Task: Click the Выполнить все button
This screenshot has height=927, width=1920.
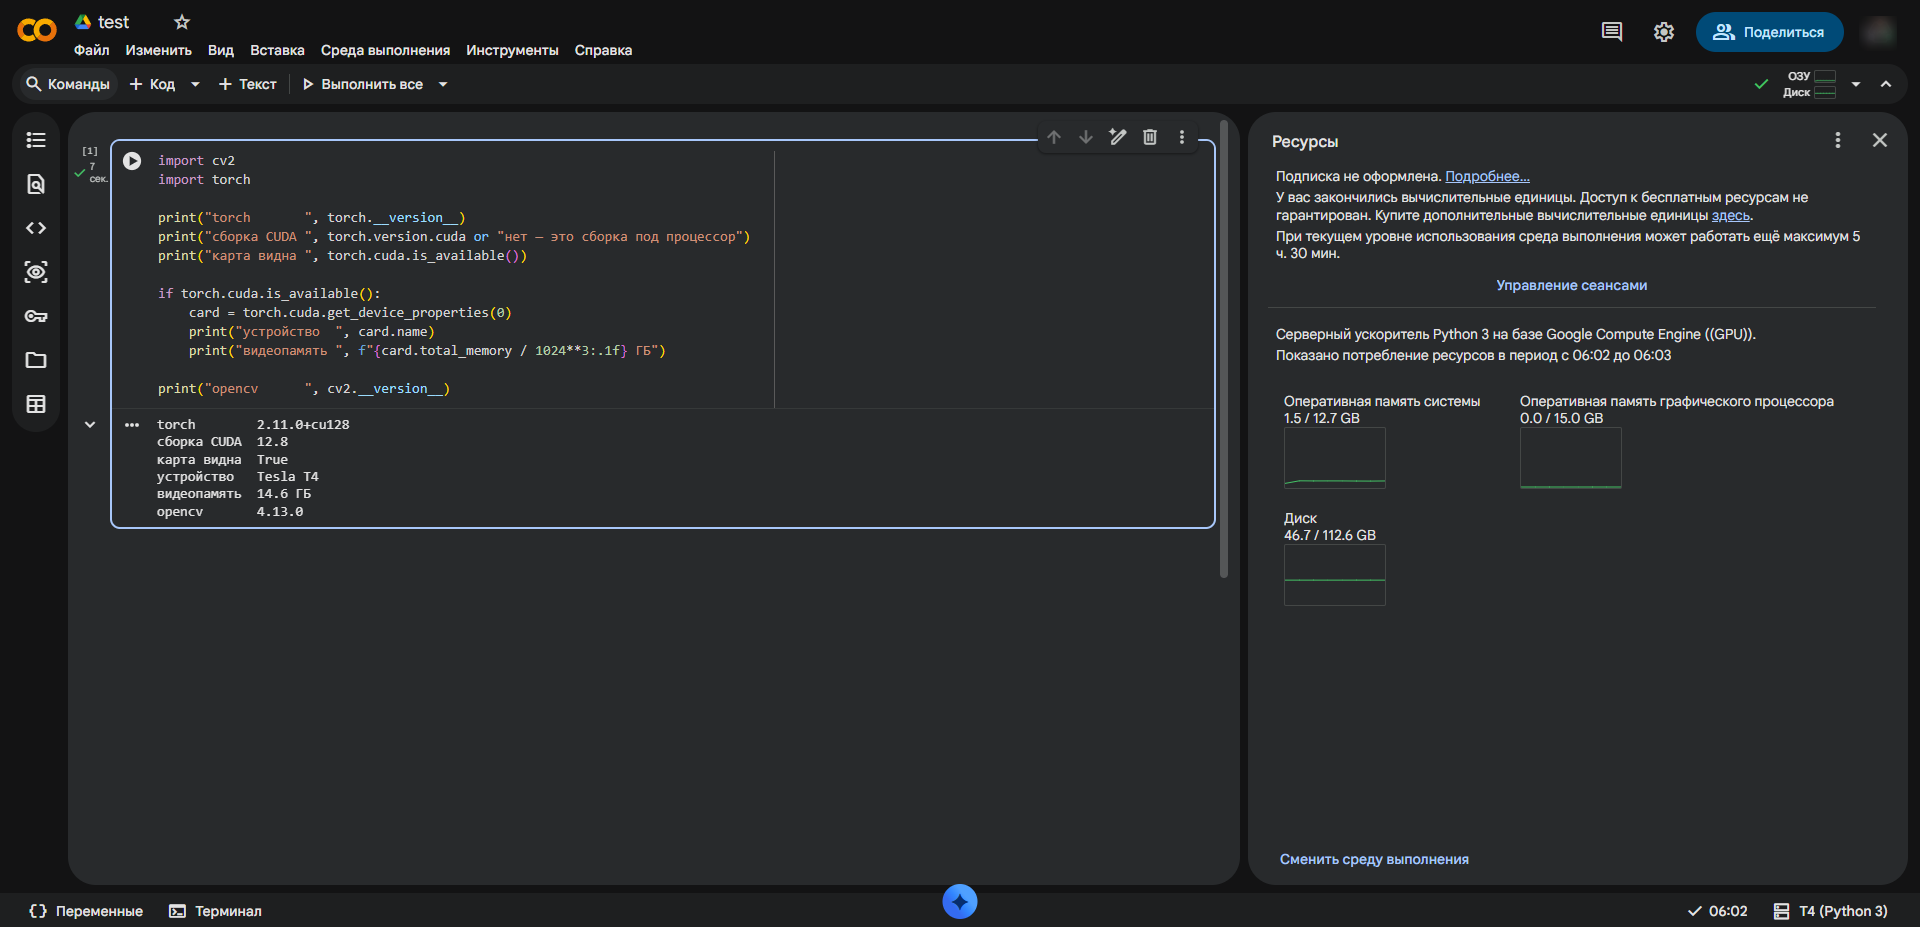Action: pos(362,84)
